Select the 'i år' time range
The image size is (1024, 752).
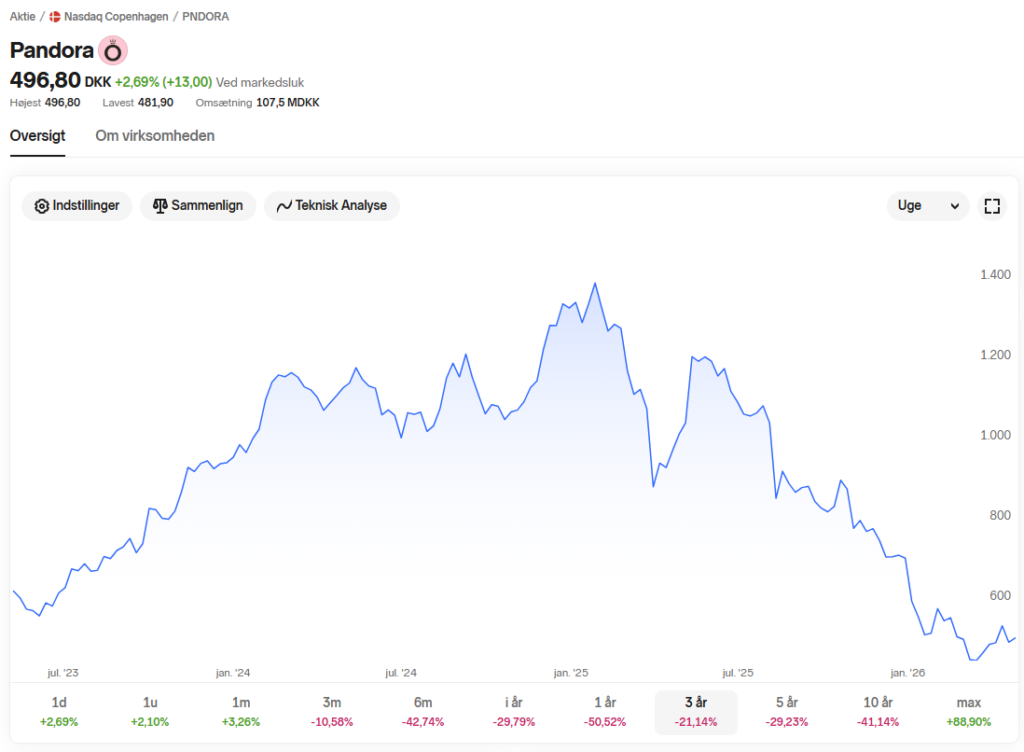pos(514,712)
